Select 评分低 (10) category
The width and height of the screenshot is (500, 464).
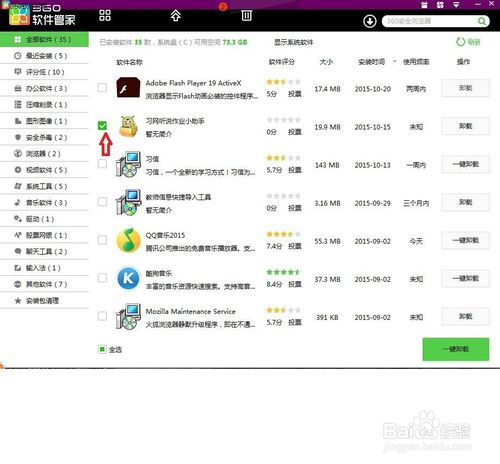[44, 72]
